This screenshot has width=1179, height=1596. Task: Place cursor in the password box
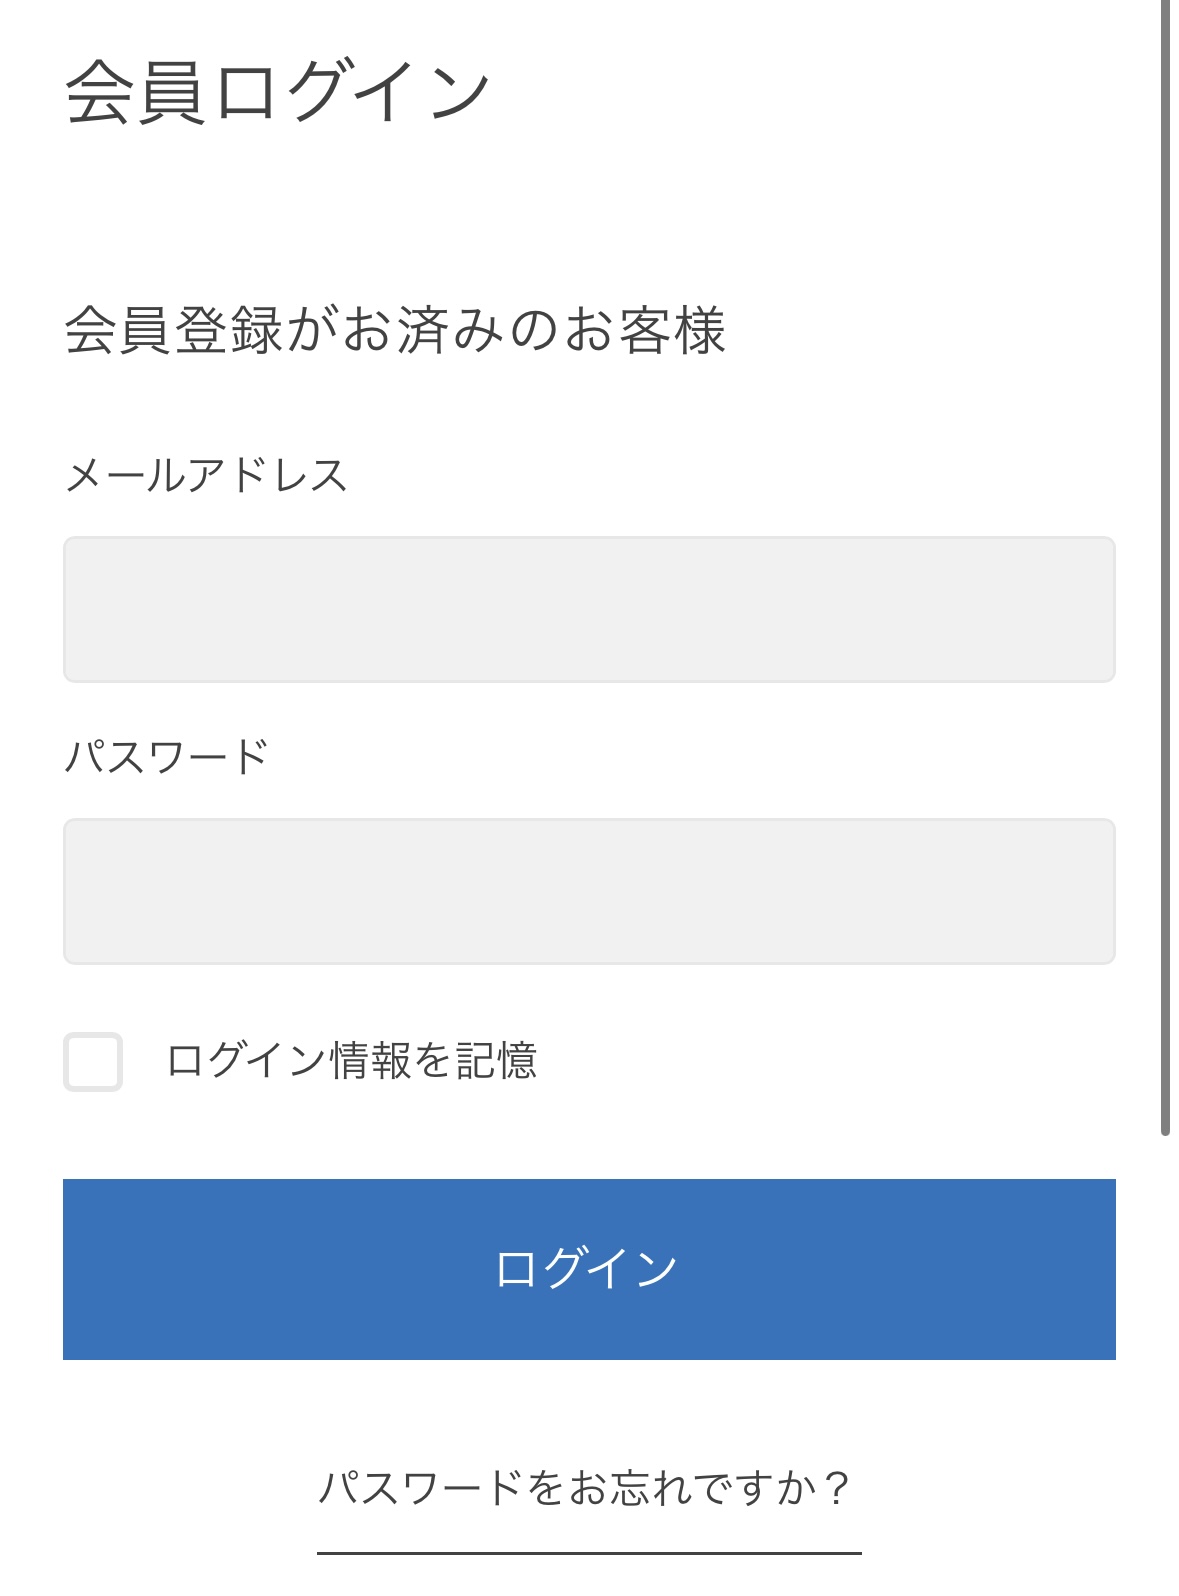tap(589, 892)
